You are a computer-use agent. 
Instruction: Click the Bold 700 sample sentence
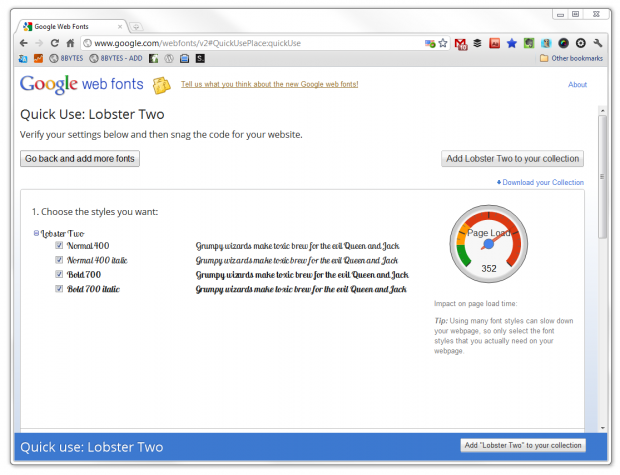click(302, 274)
